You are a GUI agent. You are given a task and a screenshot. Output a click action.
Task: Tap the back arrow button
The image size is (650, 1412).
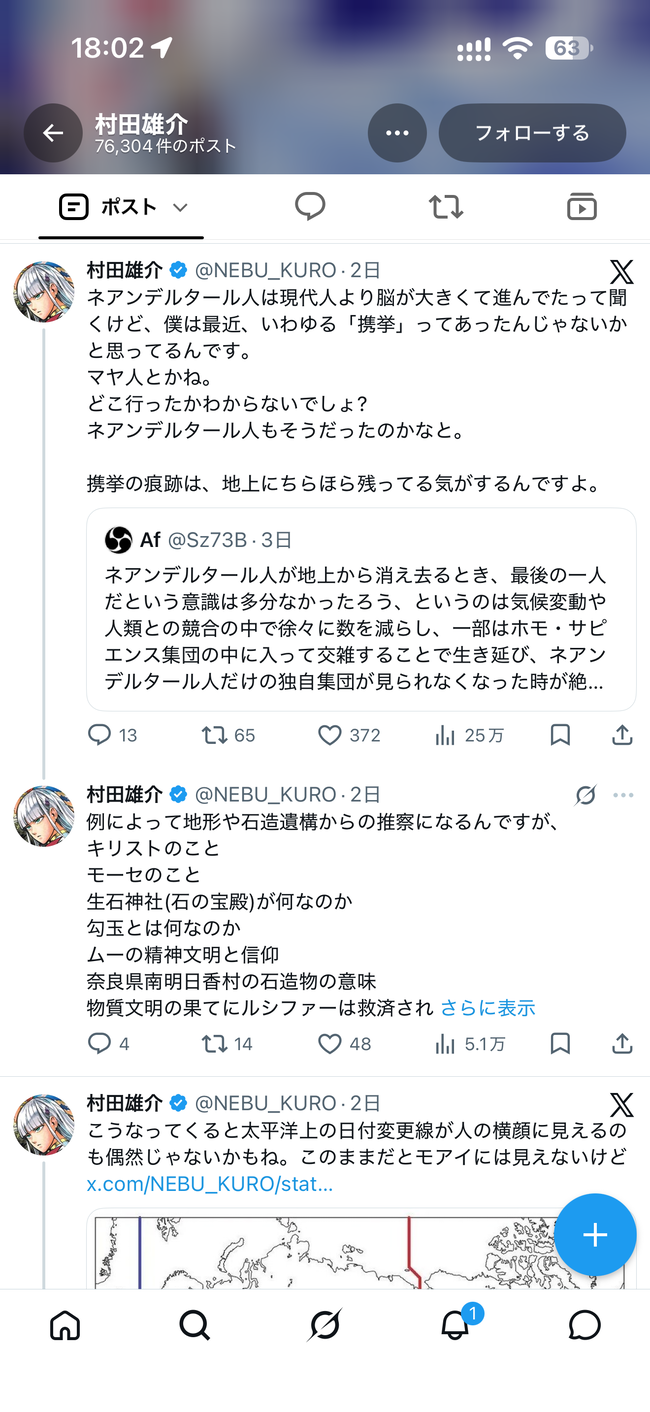pyautogui.click(x=53, y=133)
